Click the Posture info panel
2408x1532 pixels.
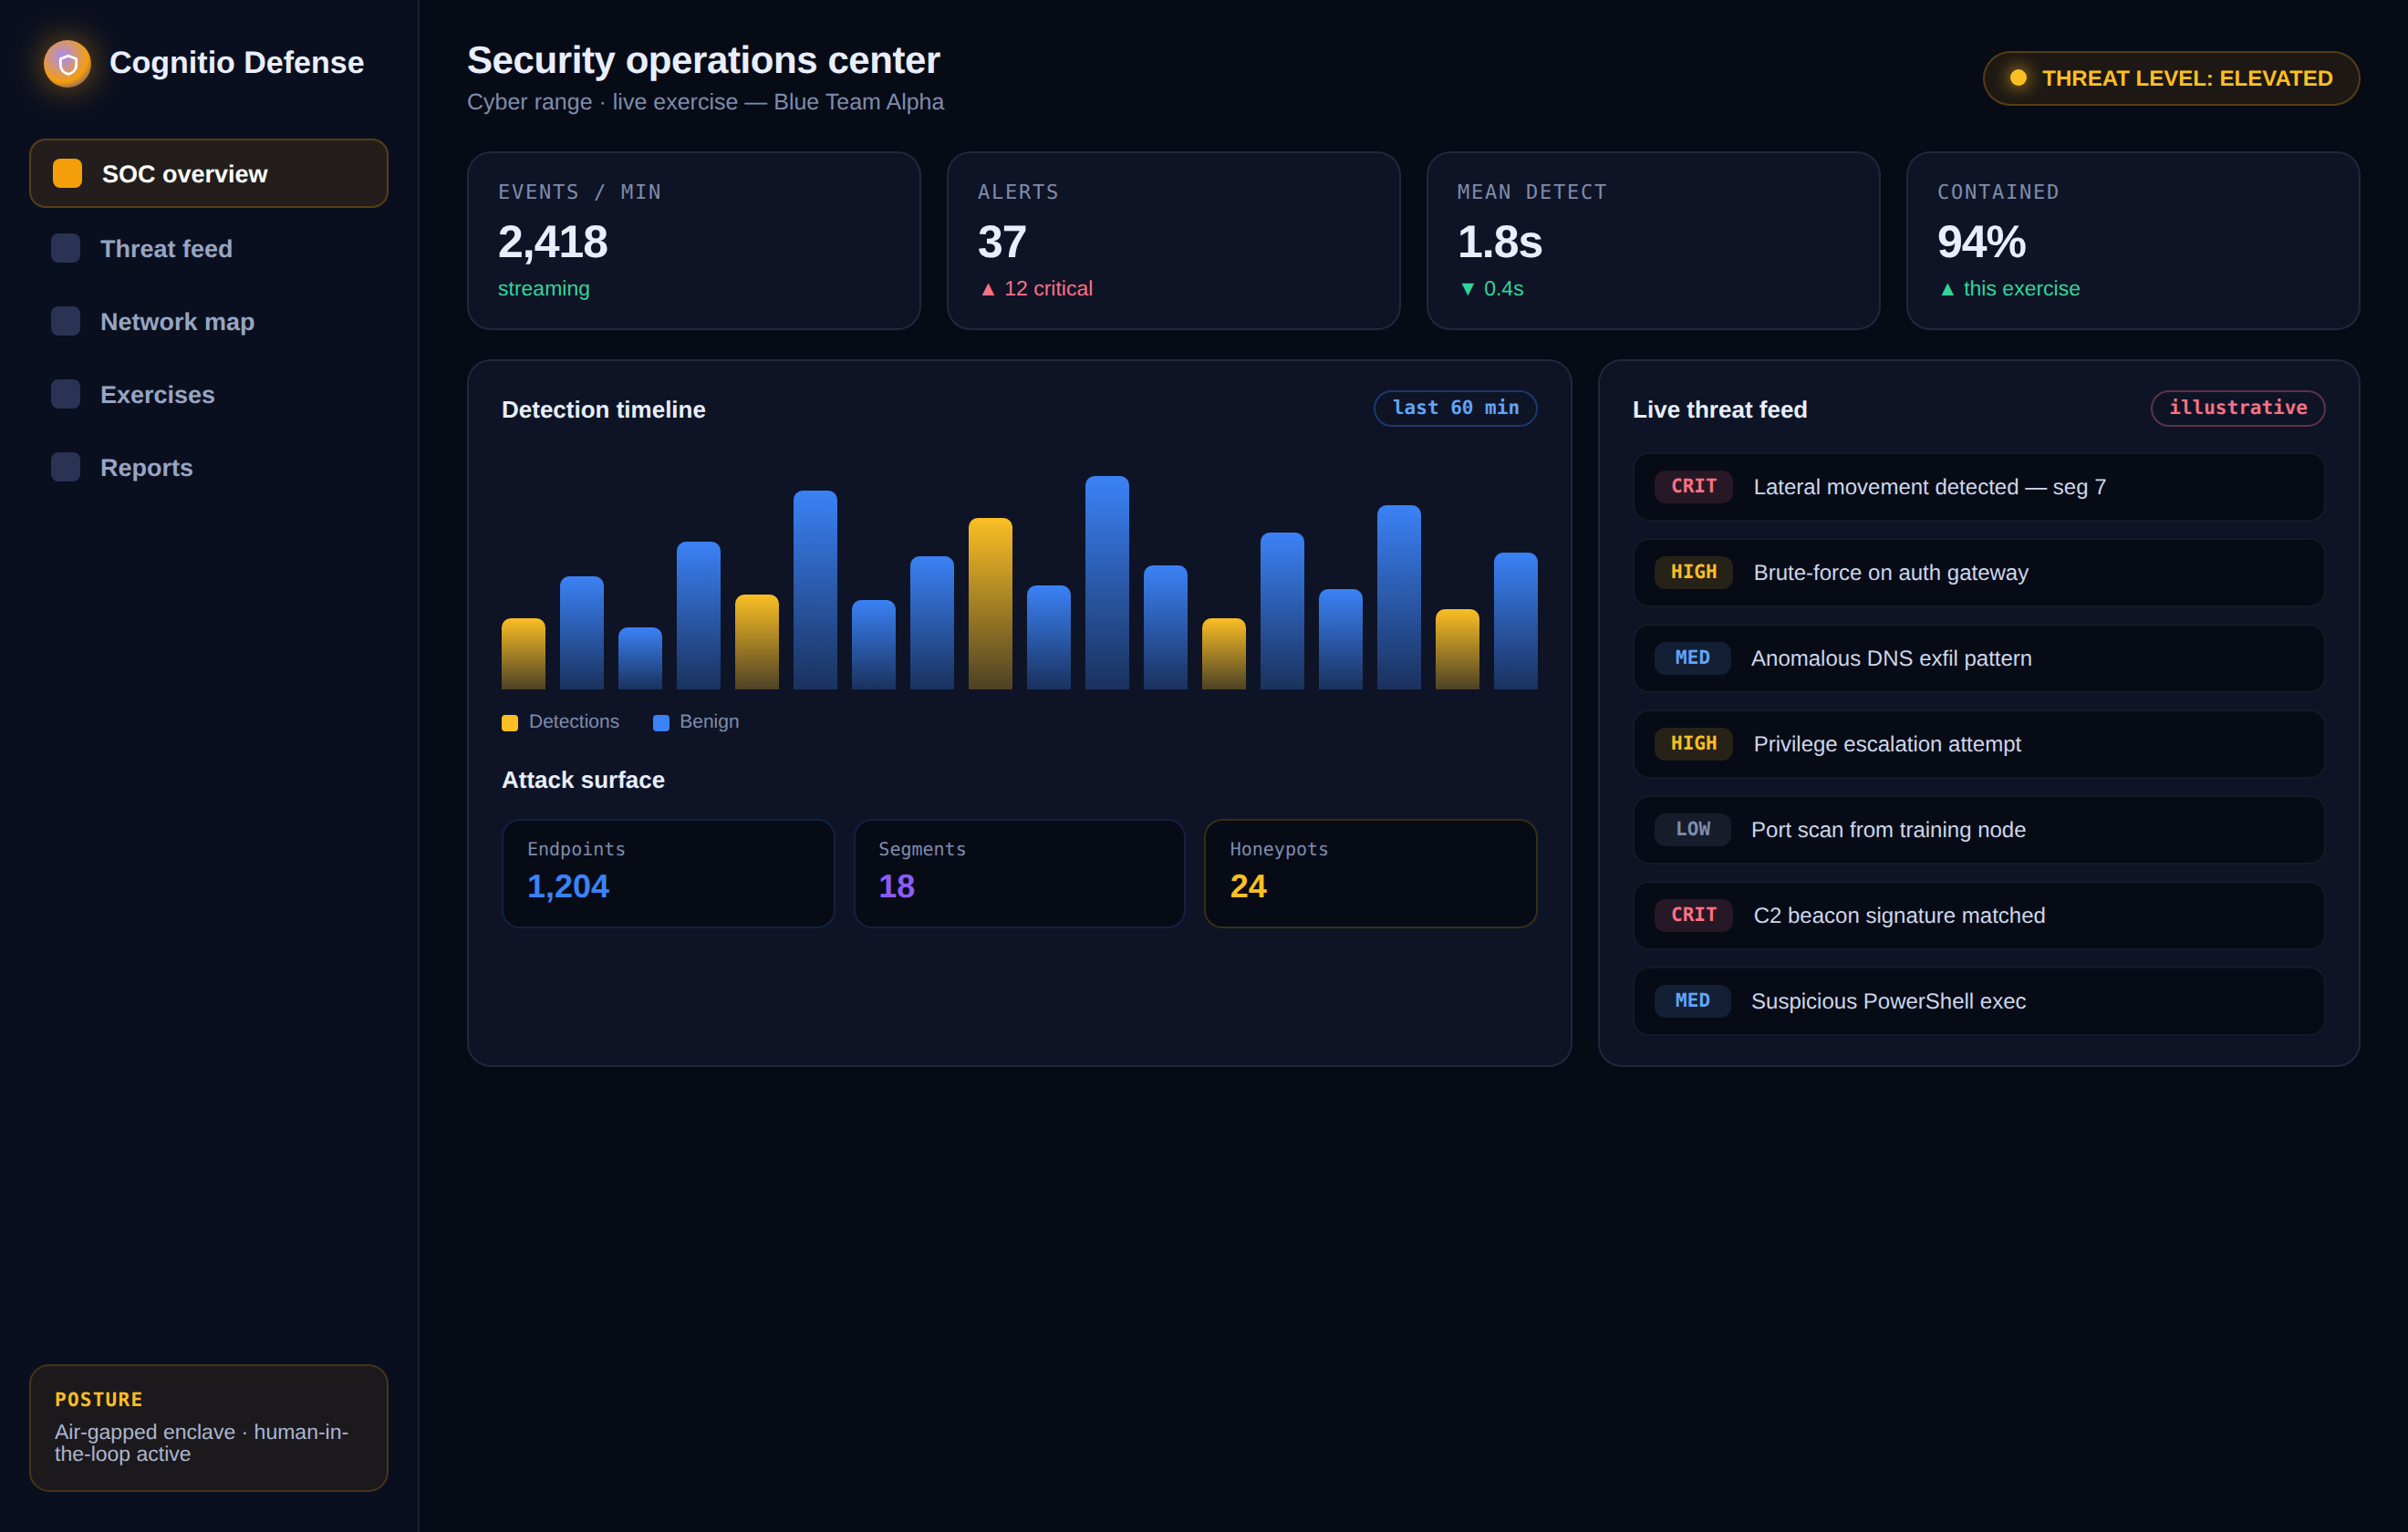tap(208, 1428)
